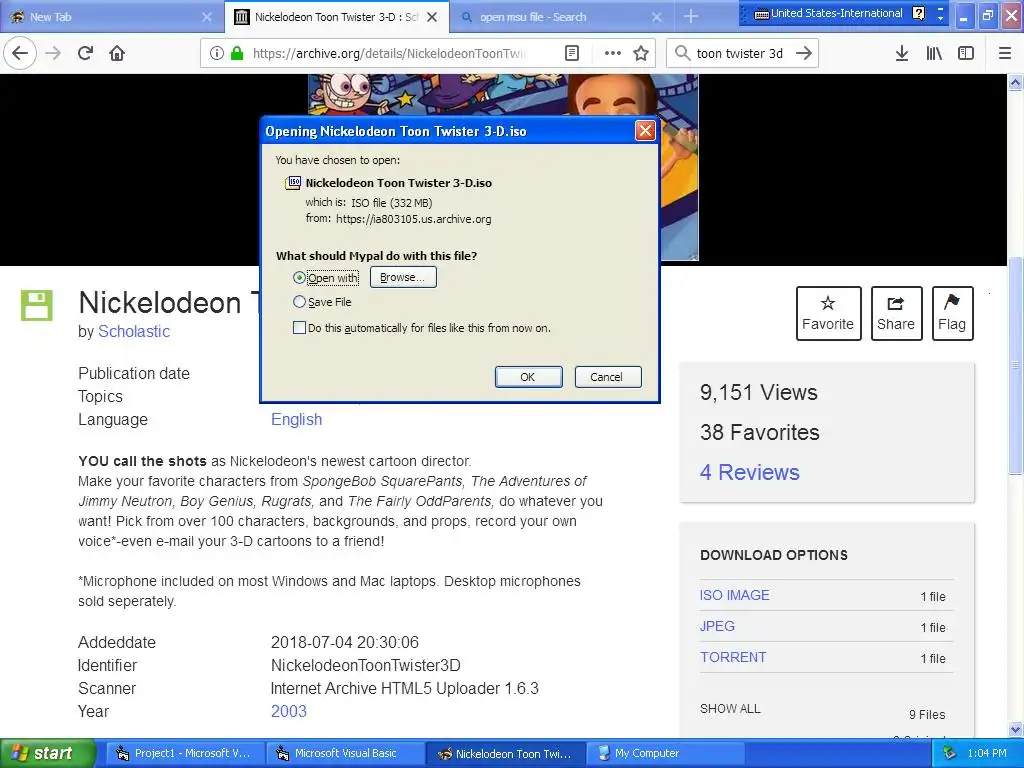This screenshot has width=1024, height=768.
Task: Click the language bar help icon
Action: tap(919, 13)
